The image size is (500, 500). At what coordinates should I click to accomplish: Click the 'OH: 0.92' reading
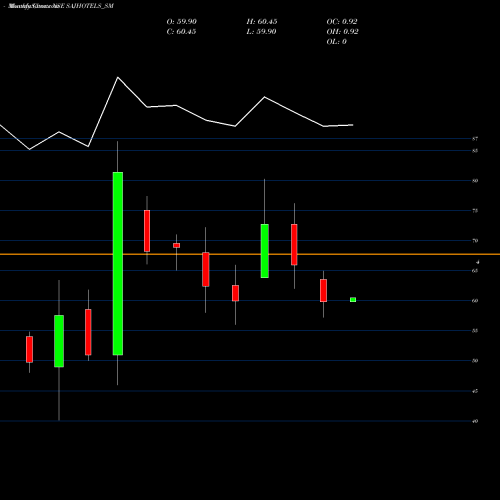click(x=342, y=32)
